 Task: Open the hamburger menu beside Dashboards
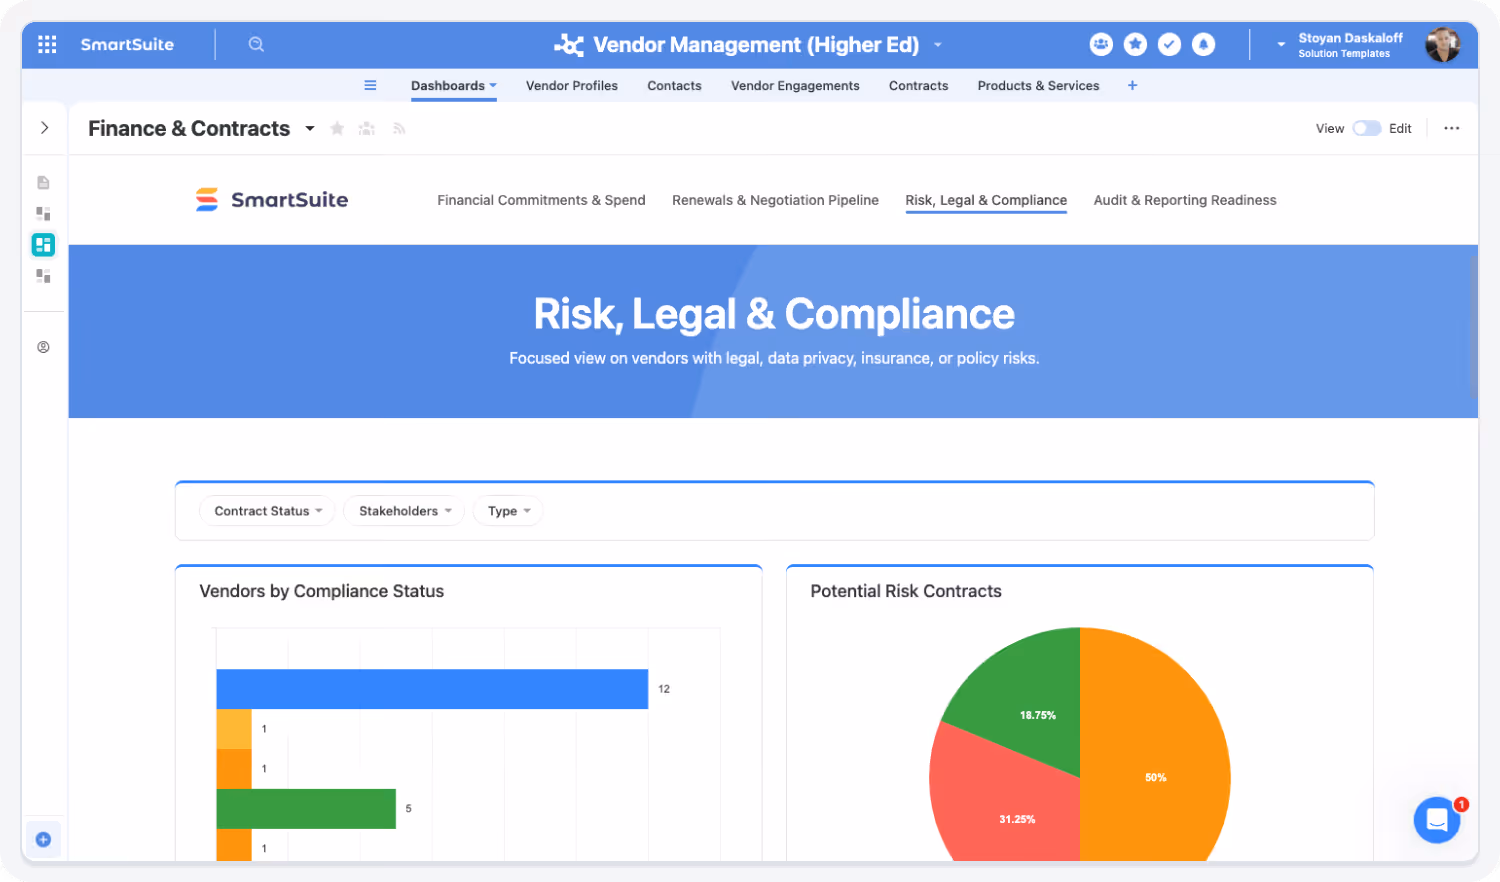coord(370,85)
